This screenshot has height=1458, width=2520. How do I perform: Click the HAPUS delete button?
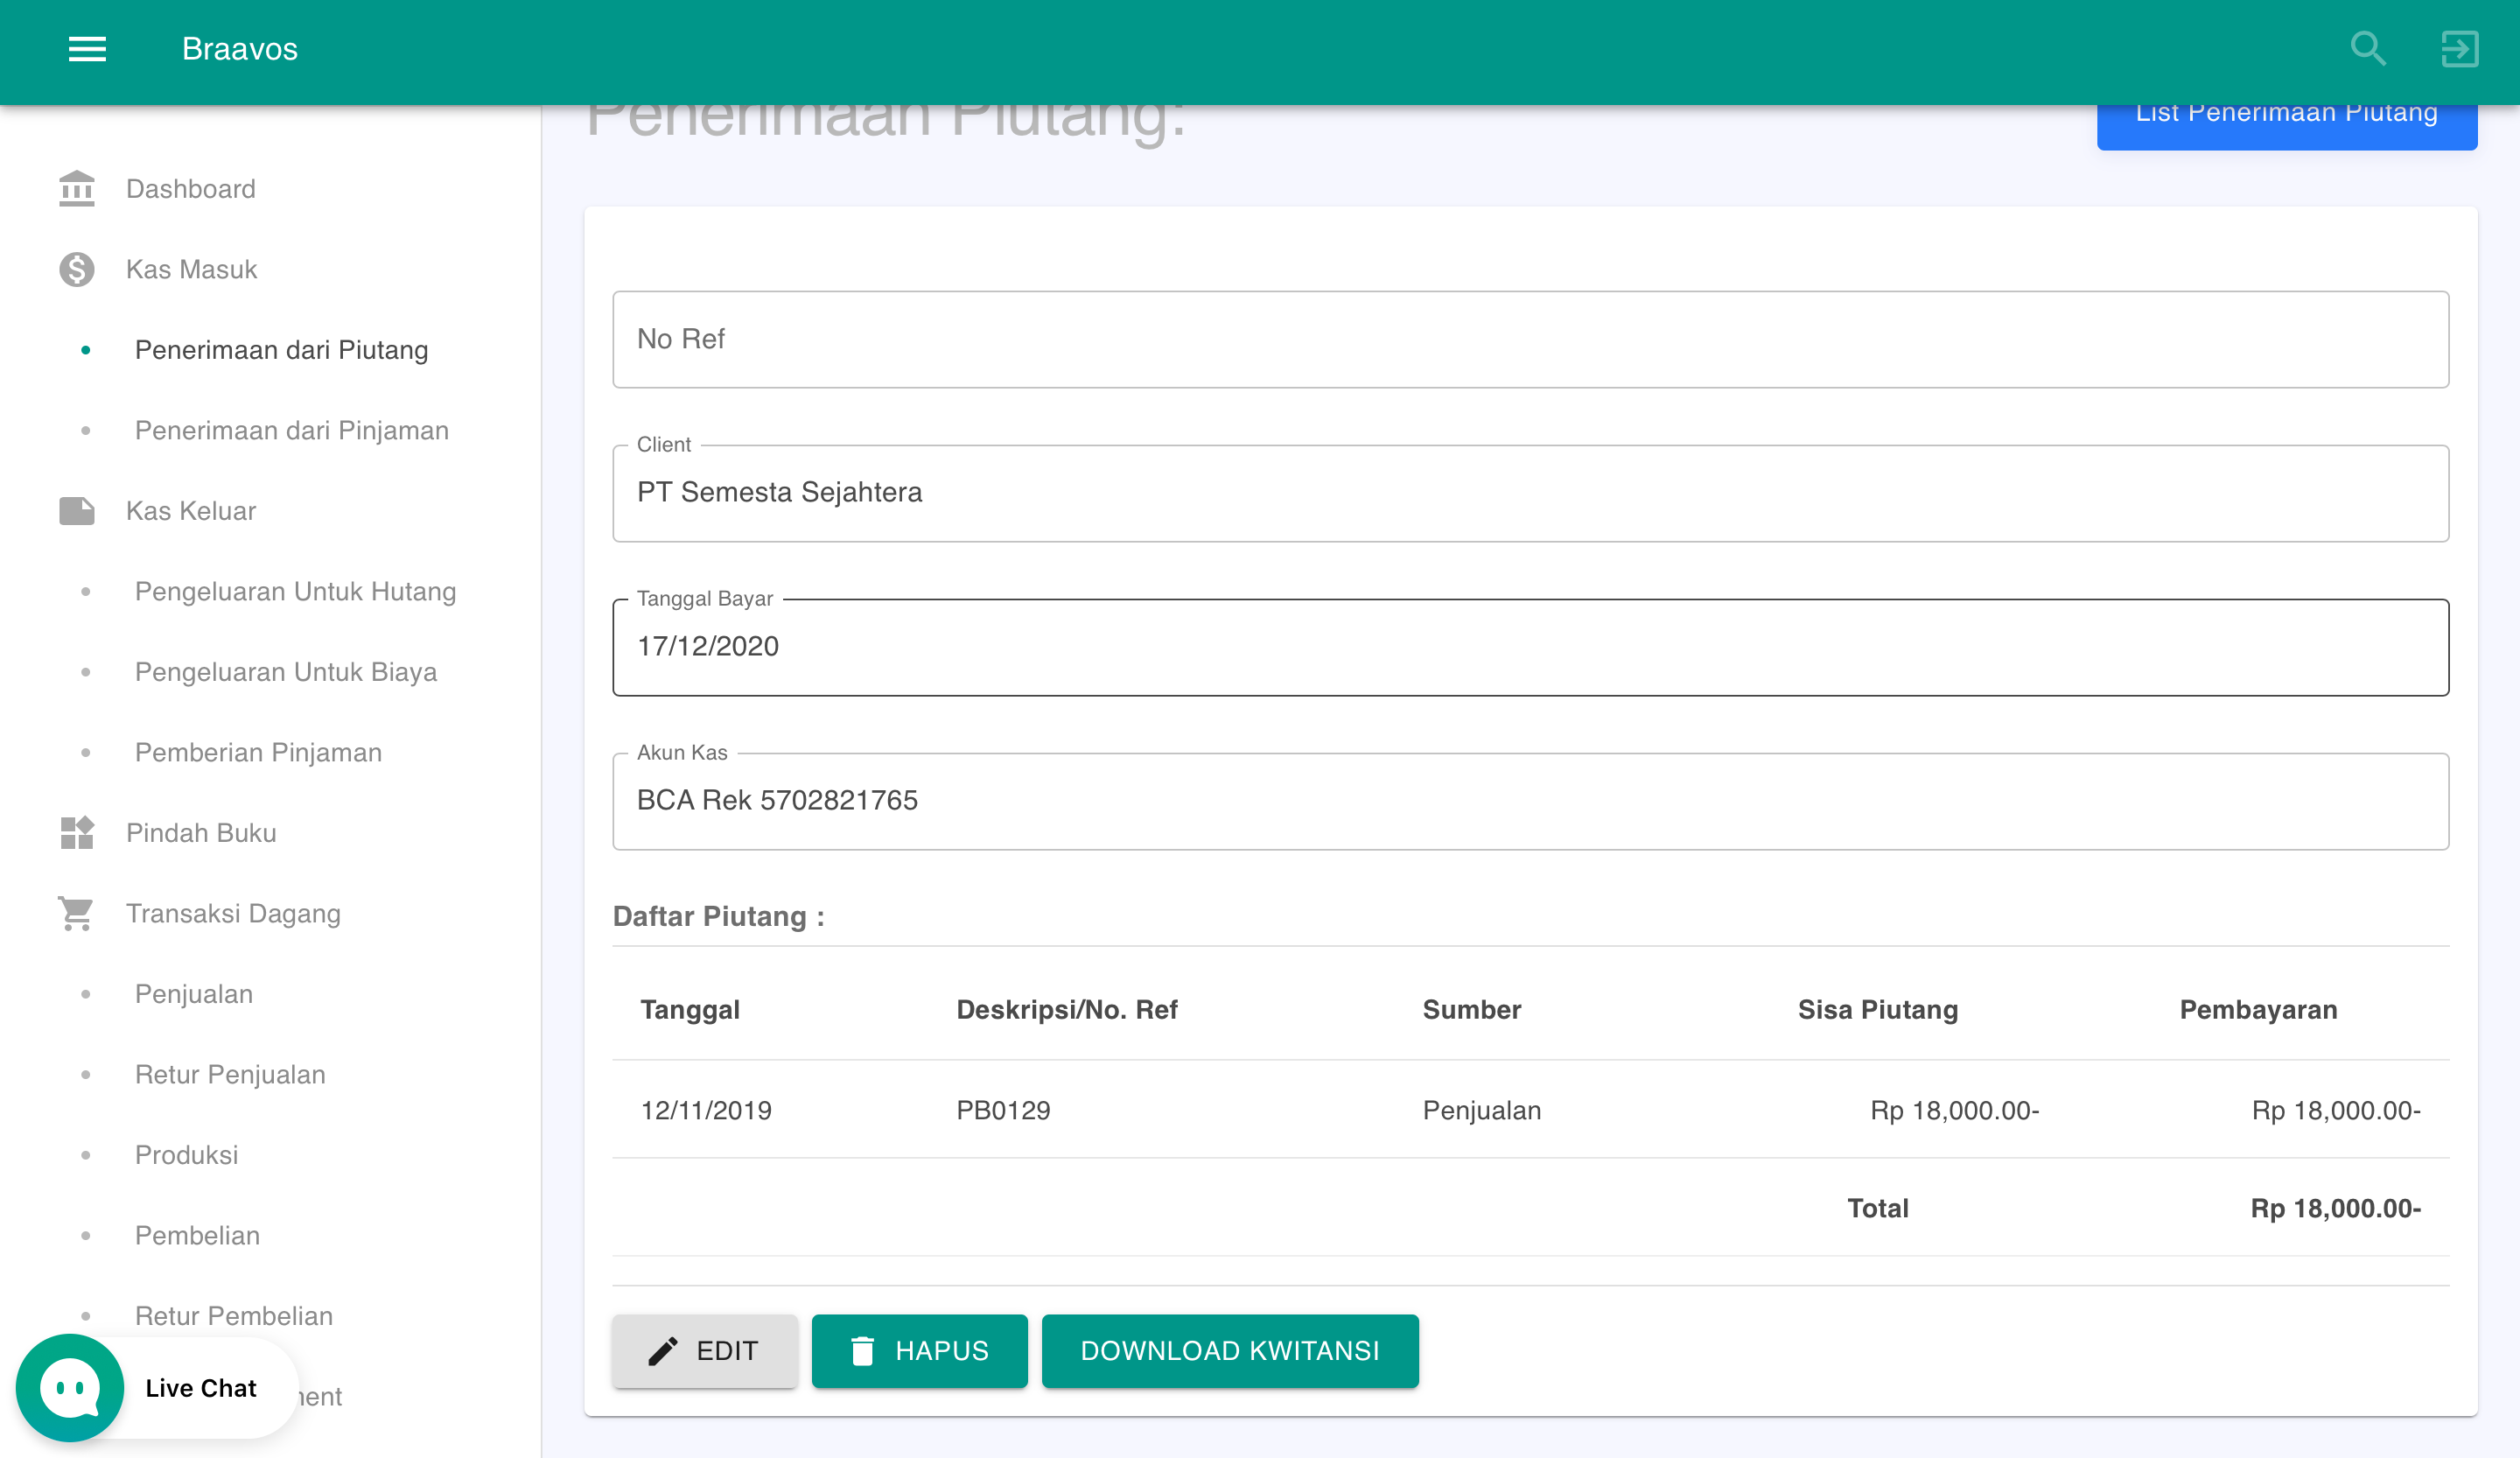tap(918, 1350)
